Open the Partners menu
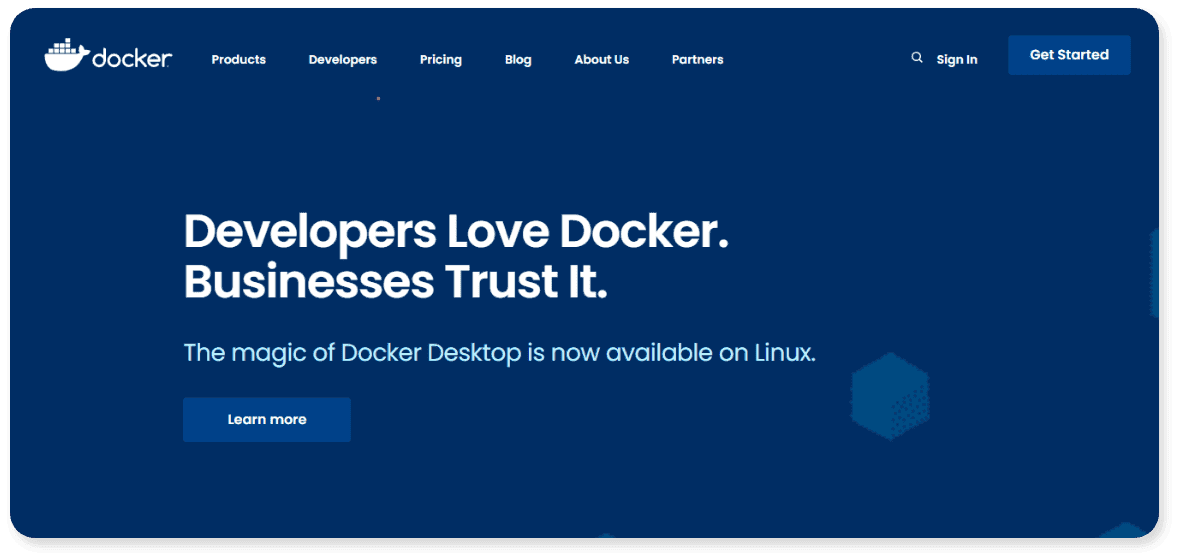This screenshot has height=560, width=1179. [x=698, y=59]
